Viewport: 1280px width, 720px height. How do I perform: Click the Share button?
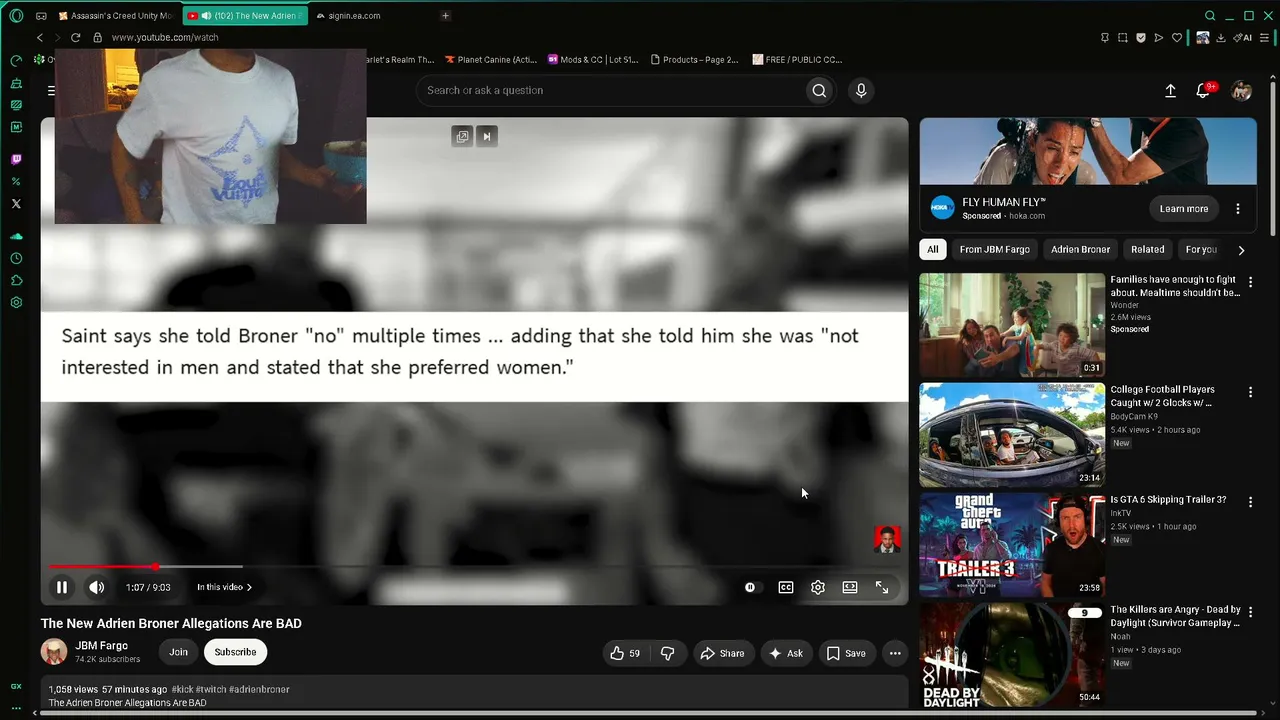[x=722, y=653]
